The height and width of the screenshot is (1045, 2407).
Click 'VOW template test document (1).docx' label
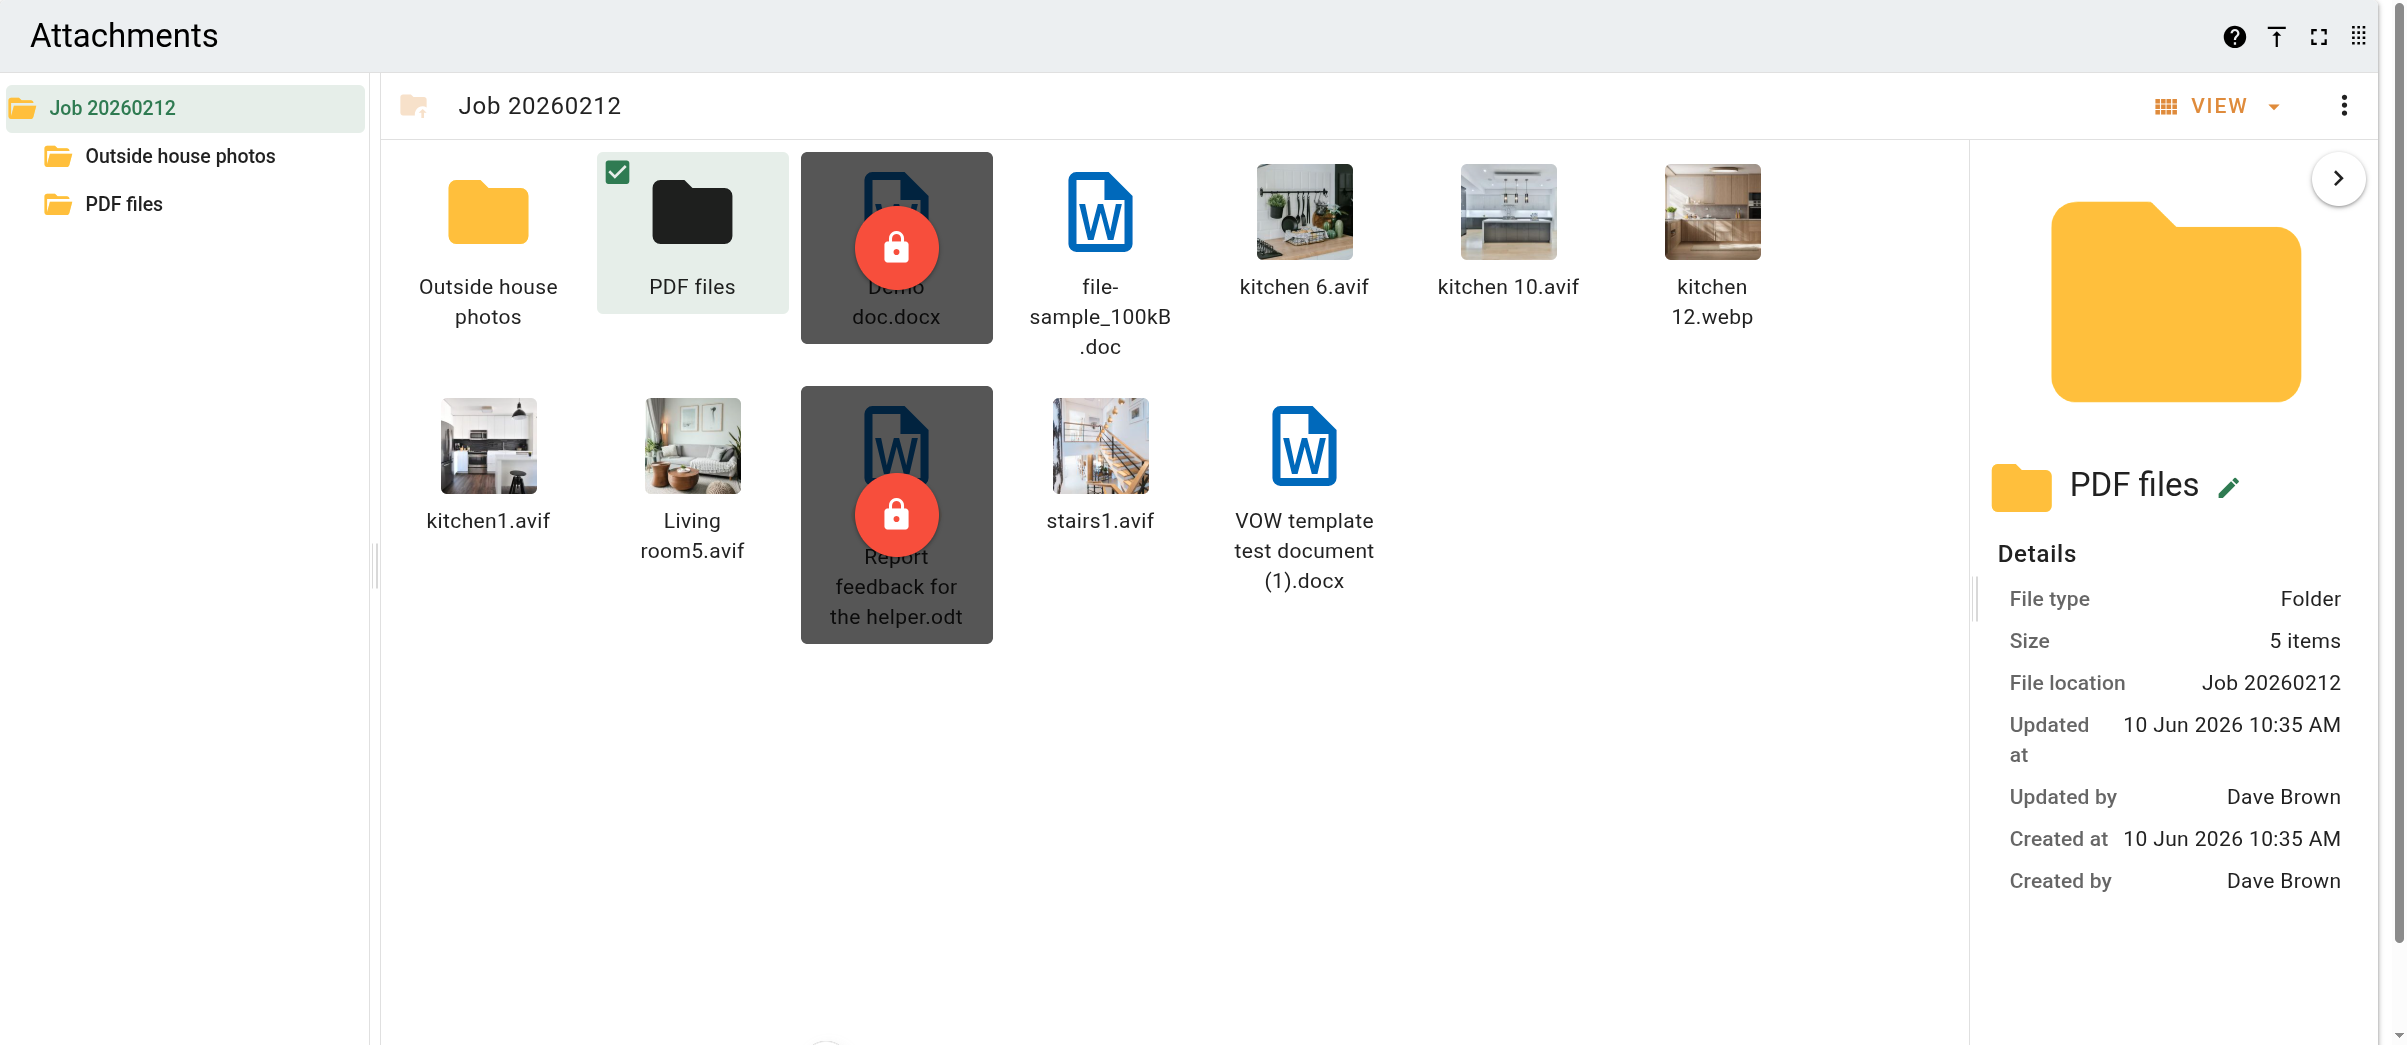click(x=1304, y=551)
